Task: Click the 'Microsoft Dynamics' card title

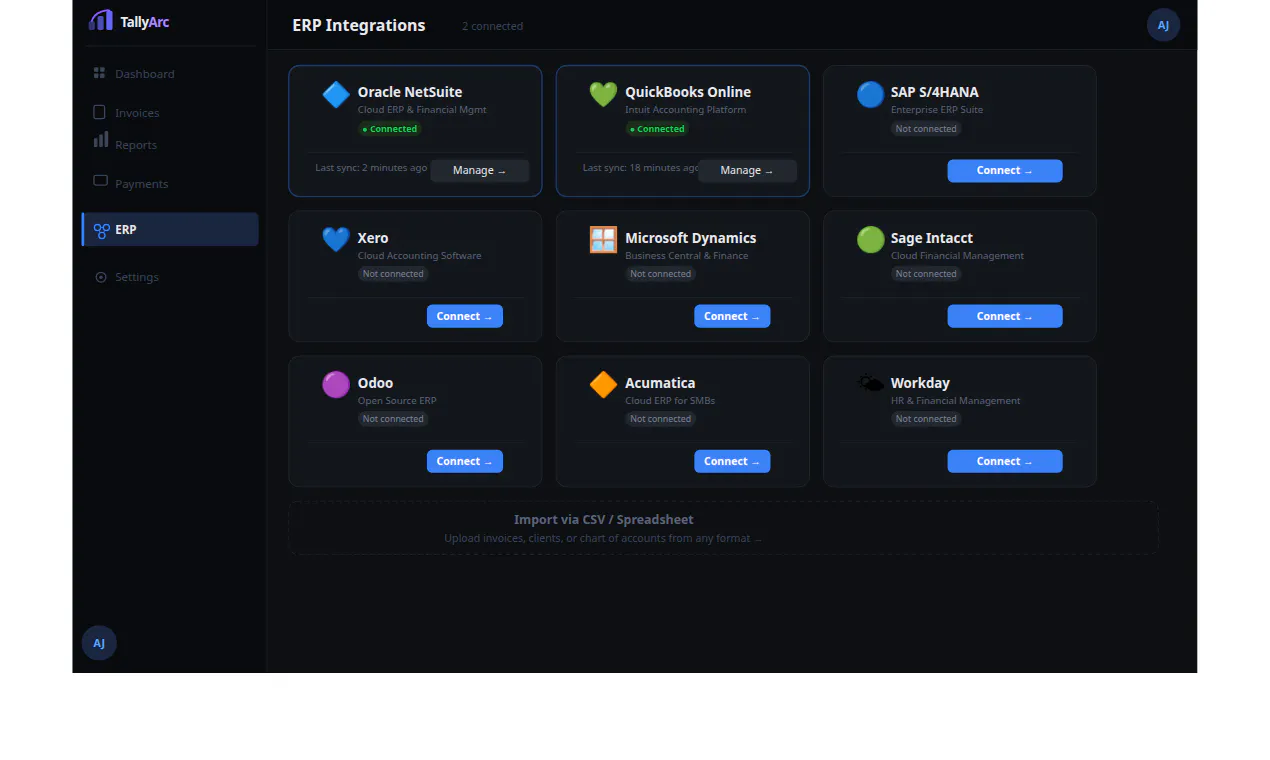Action: coord(691,238)
